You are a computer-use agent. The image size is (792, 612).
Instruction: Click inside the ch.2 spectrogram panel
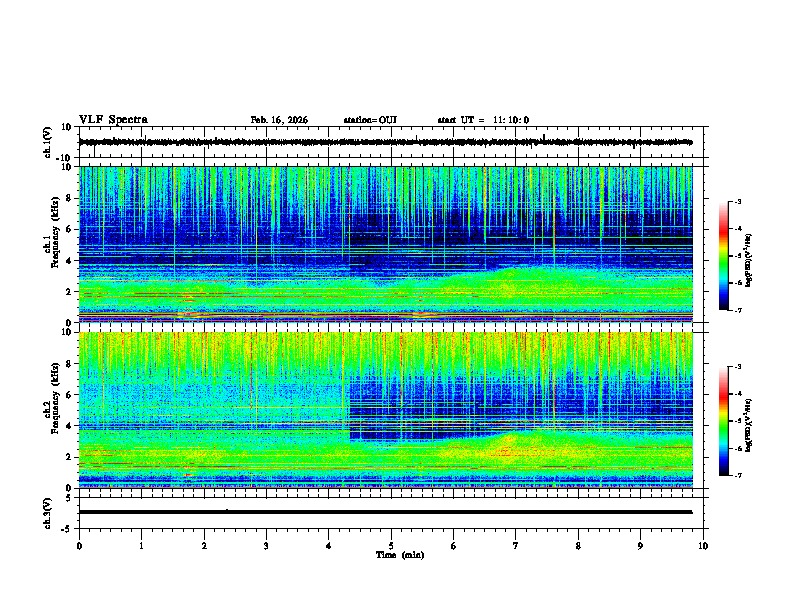[x=386, y=410]
